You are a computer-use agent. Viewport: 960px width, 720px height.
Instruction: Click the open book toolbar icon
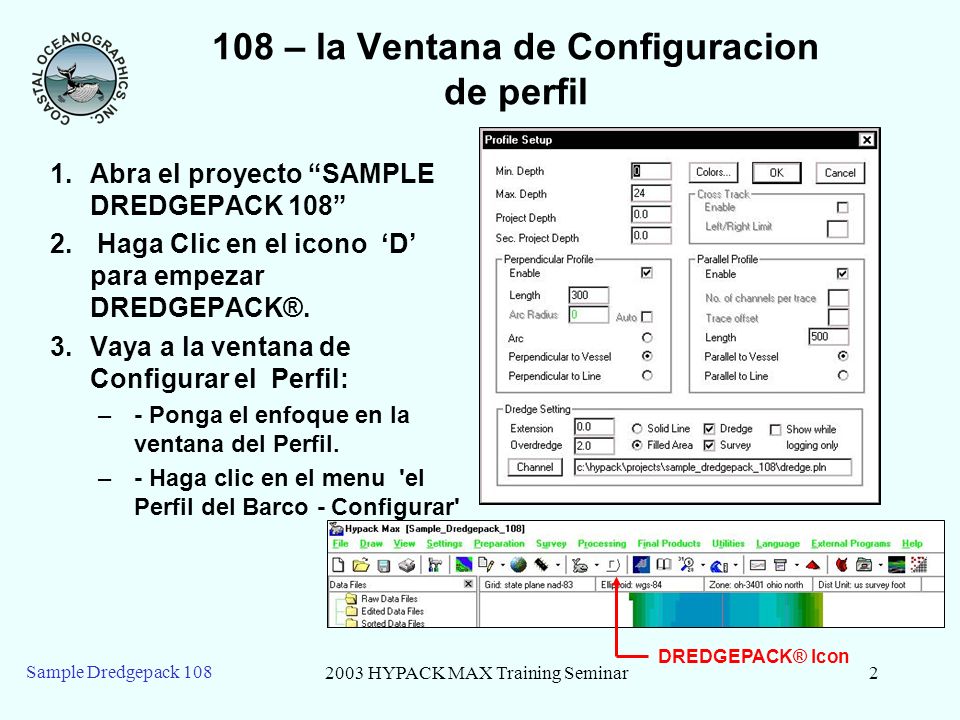pyautogui.click(x=664, y=564)
